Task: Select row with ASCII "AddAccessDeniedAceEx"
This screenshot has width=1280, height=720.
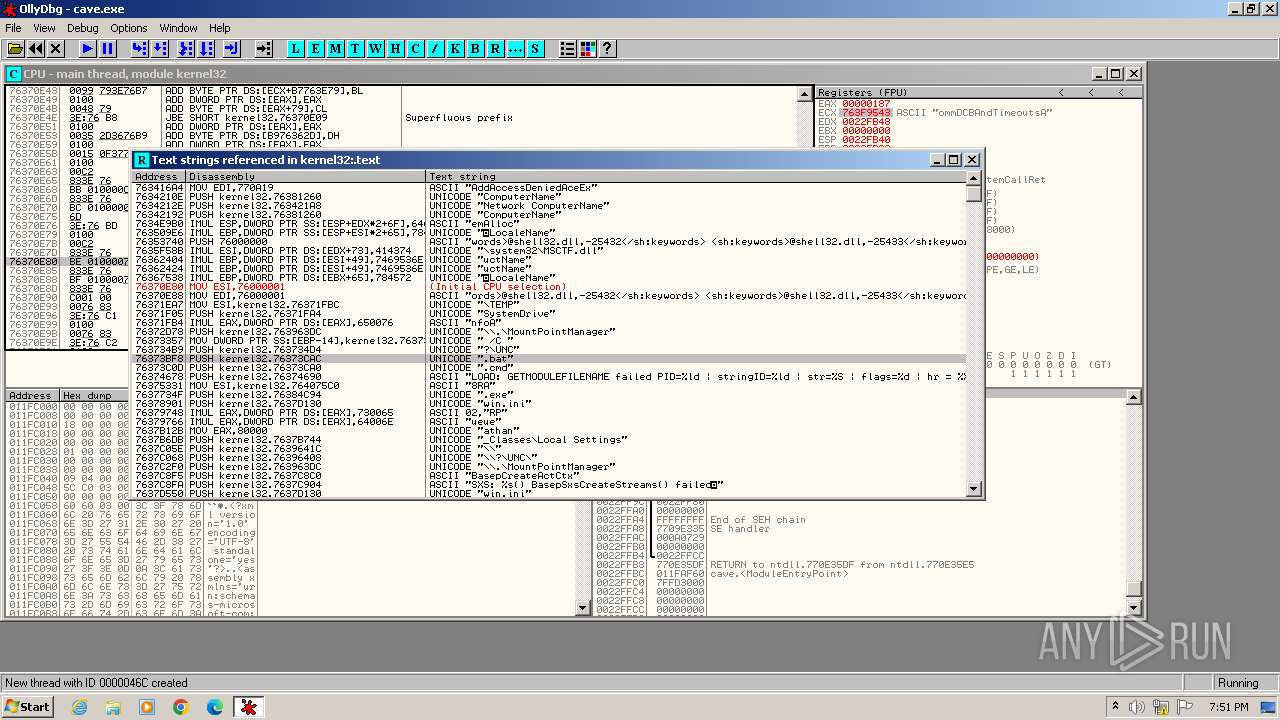Action: click(x=549, y=188)
